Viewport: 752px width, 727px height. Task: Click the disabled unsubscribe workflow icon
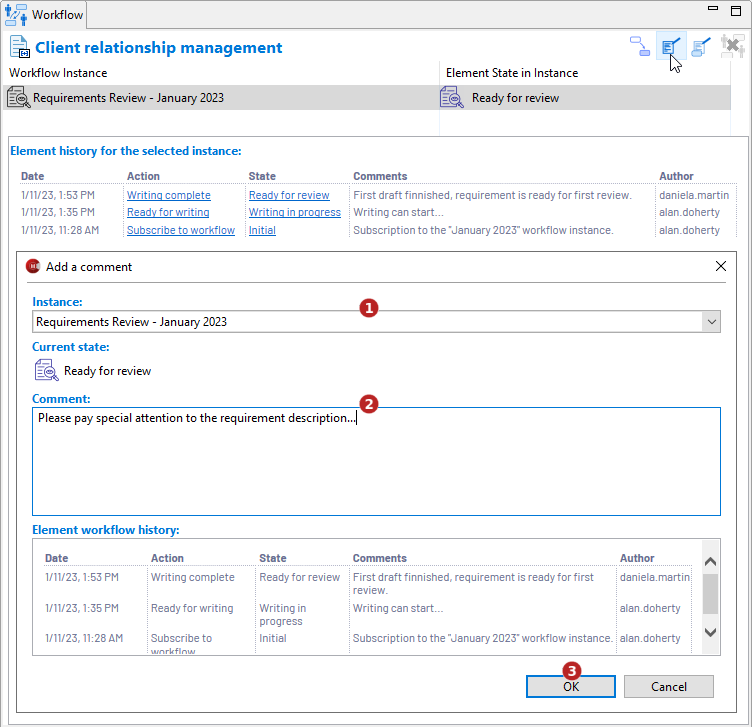point(732,46)
